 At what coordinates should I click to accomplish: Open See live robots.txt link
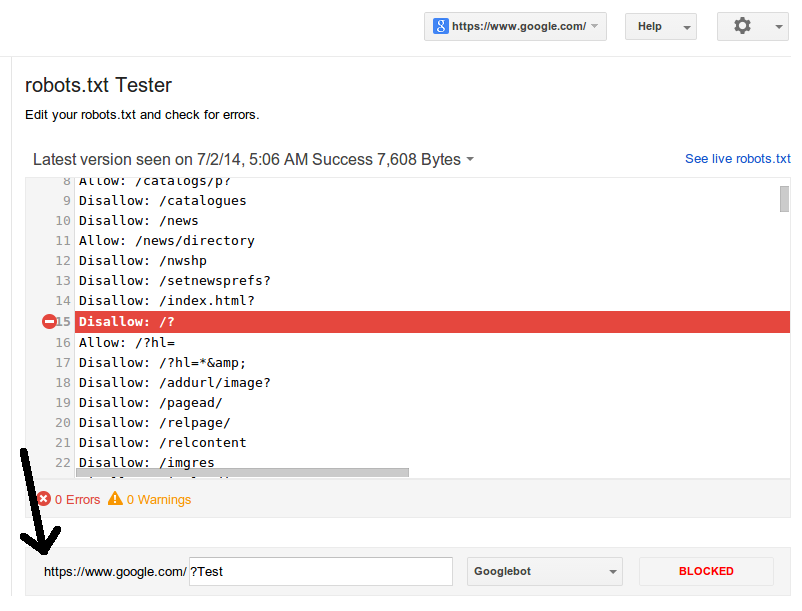(x=738, y=159)
